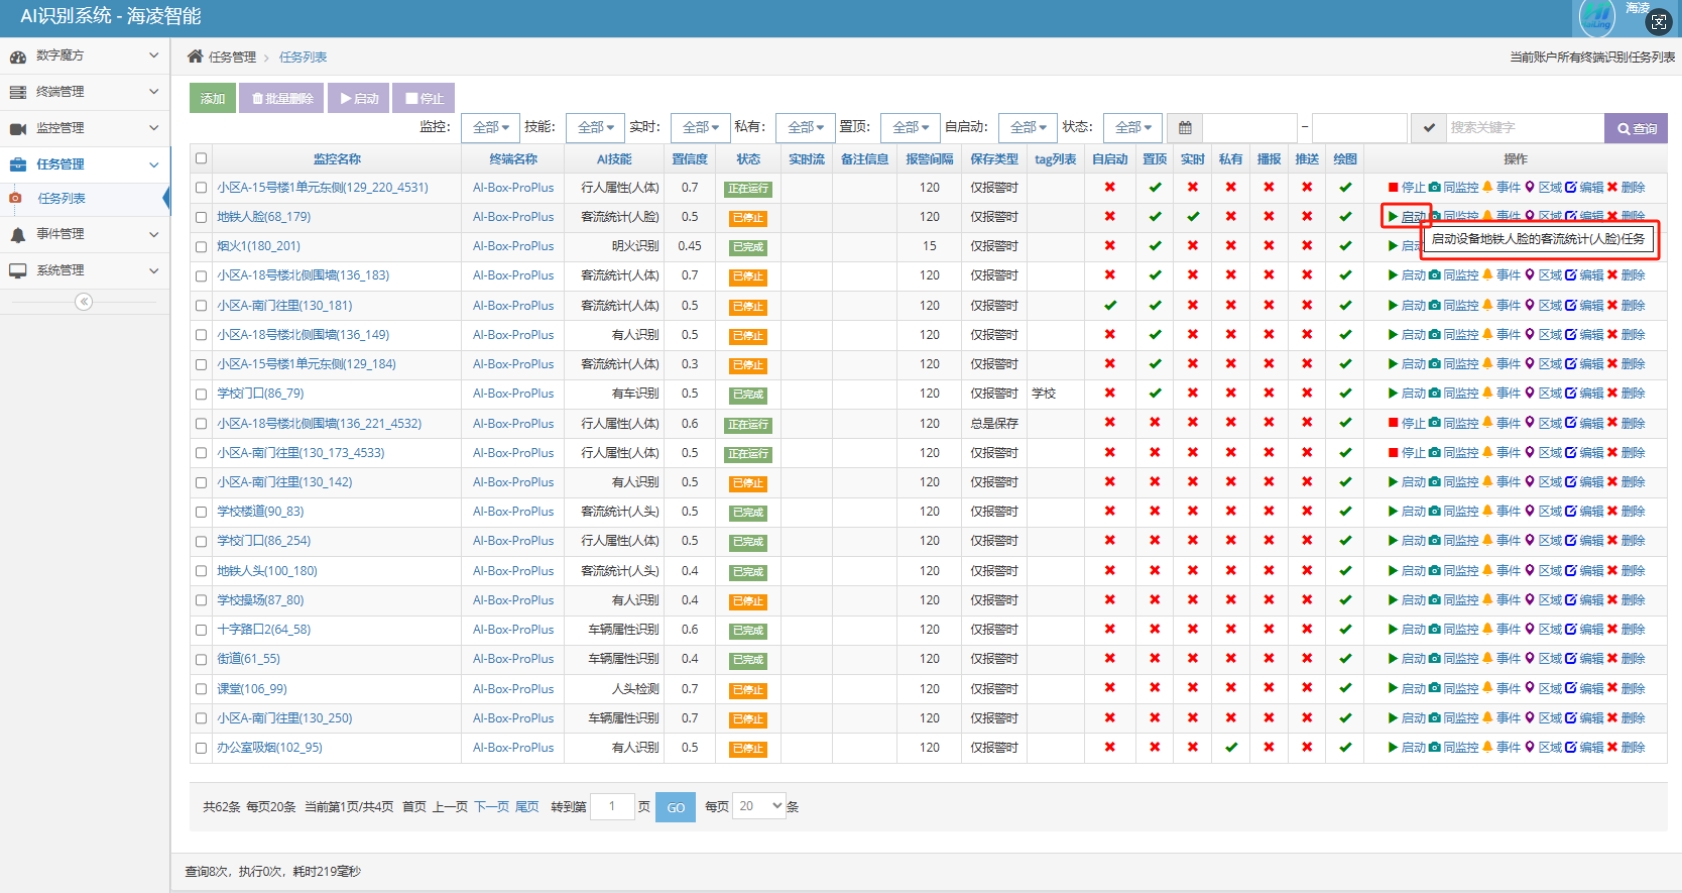Open the calendar date picker icon
The height and width of the screenshot is (893, 1682).
pyautogui.click(x=1185, y=128)
